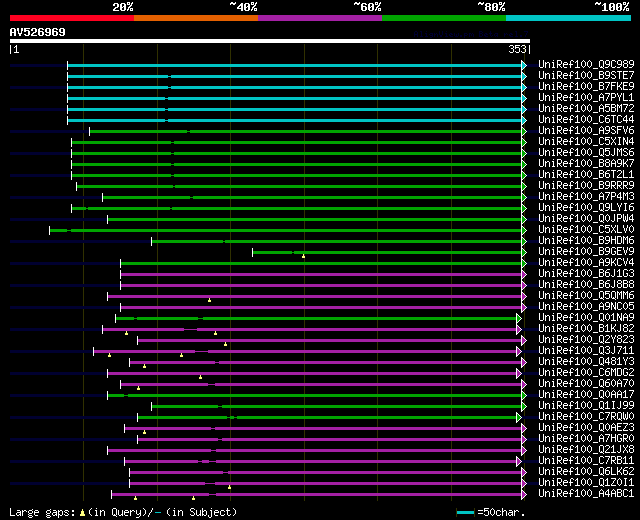Click the UniRef100_A9NC05 label
The width and height of the screenshot is (640, 520).
coord(586,307)
